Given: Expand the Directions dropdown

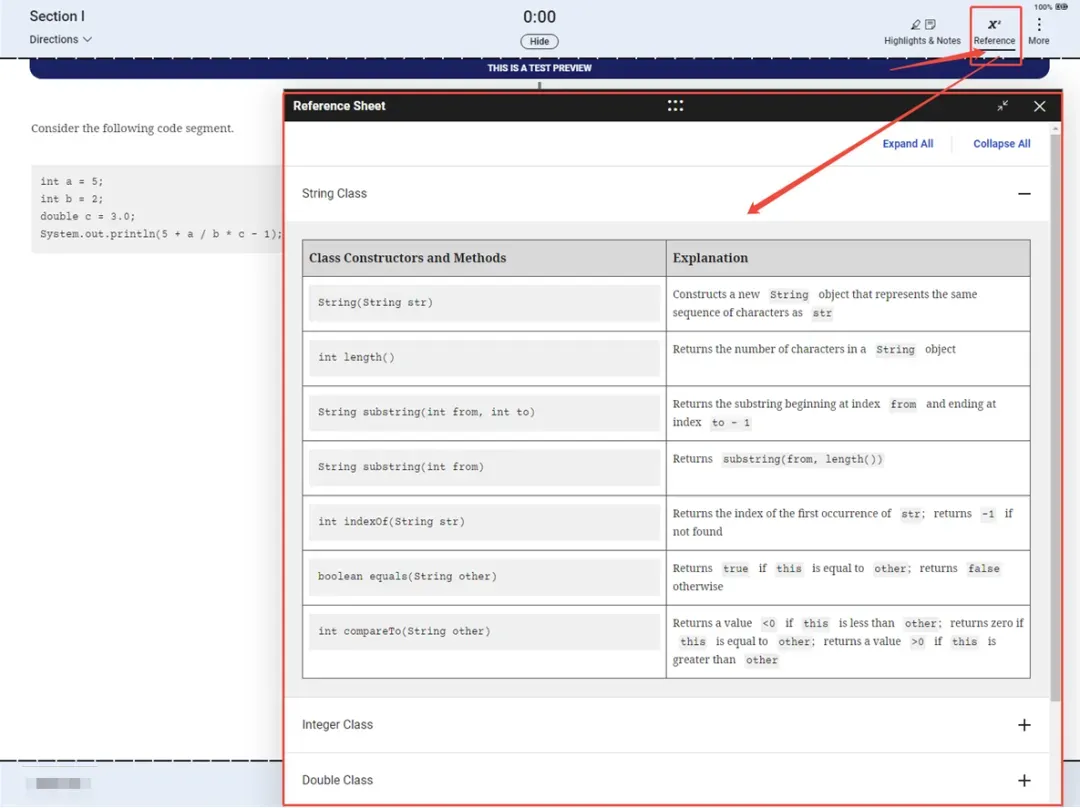Looking at the screenshot, I should pos(61,39).
